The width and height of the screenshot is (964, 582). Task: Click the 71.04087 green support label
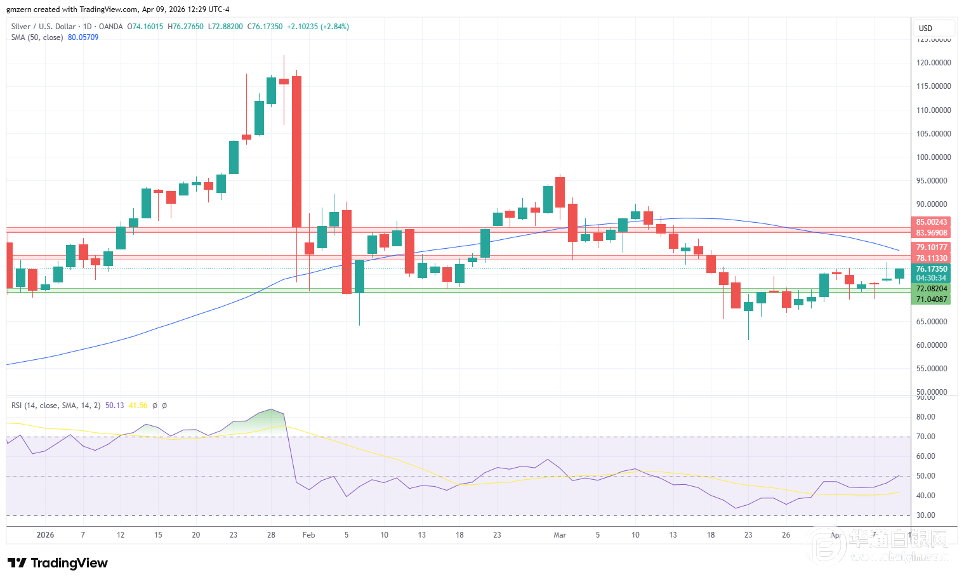point(932,298)
